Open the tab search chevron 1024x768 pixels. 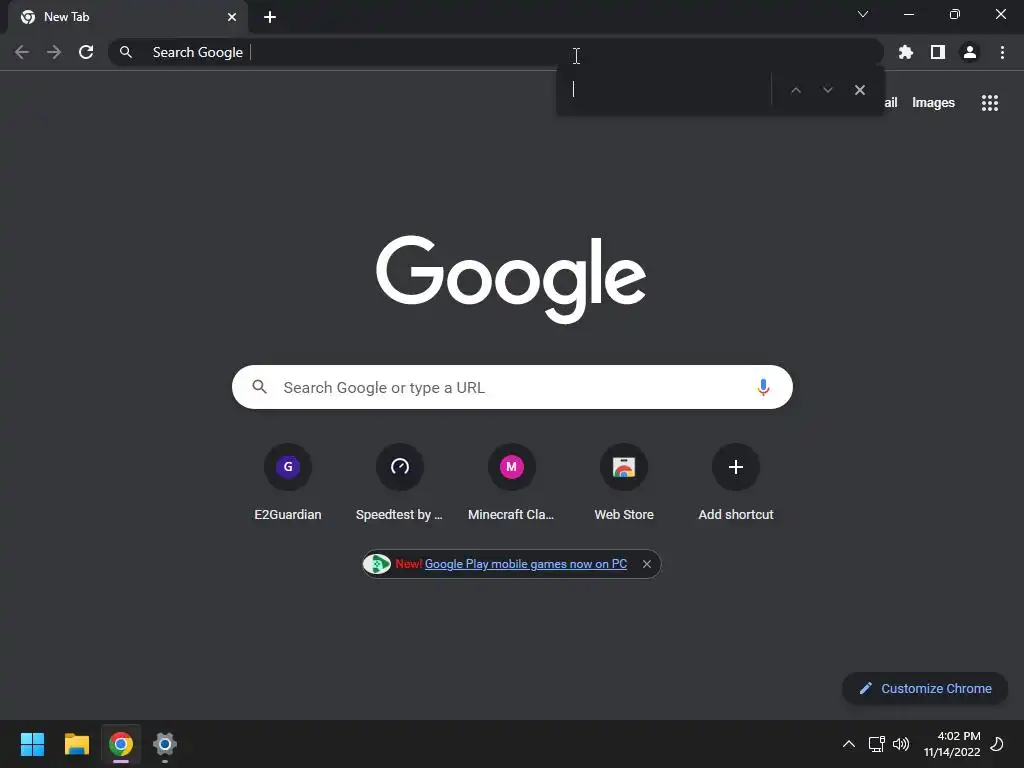pyautogui.click(x=863, y=14)
